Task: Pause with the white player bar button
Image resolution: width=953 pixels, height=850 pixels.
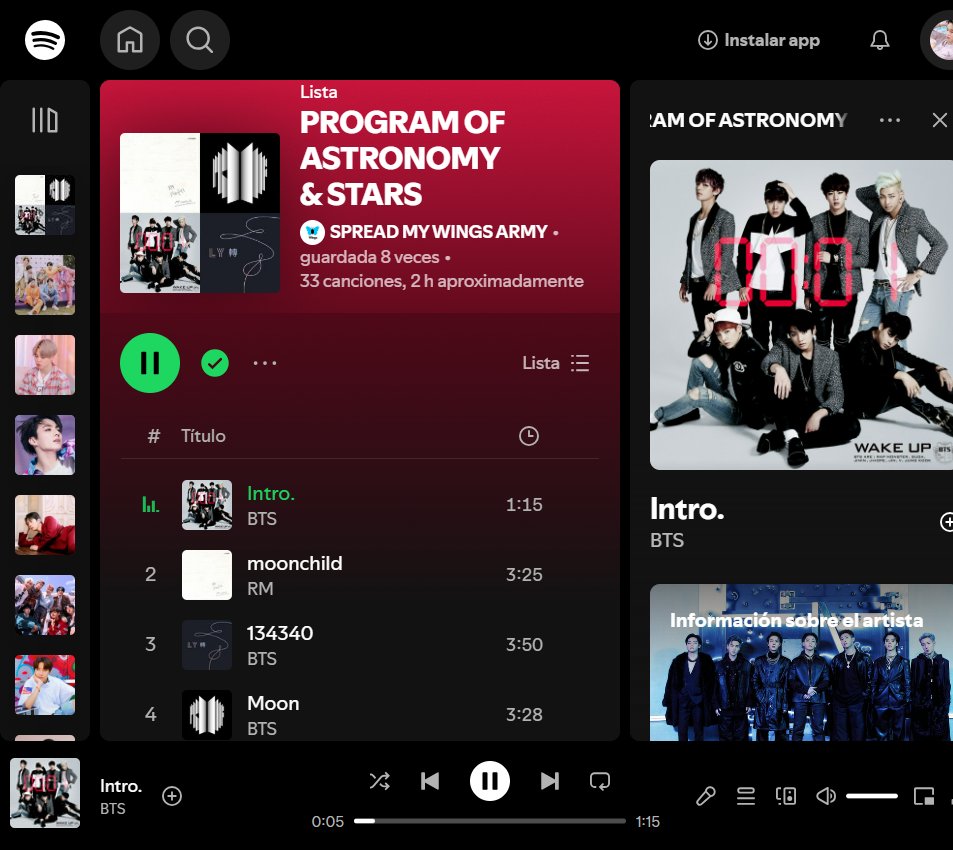Action: click(489, 781)
